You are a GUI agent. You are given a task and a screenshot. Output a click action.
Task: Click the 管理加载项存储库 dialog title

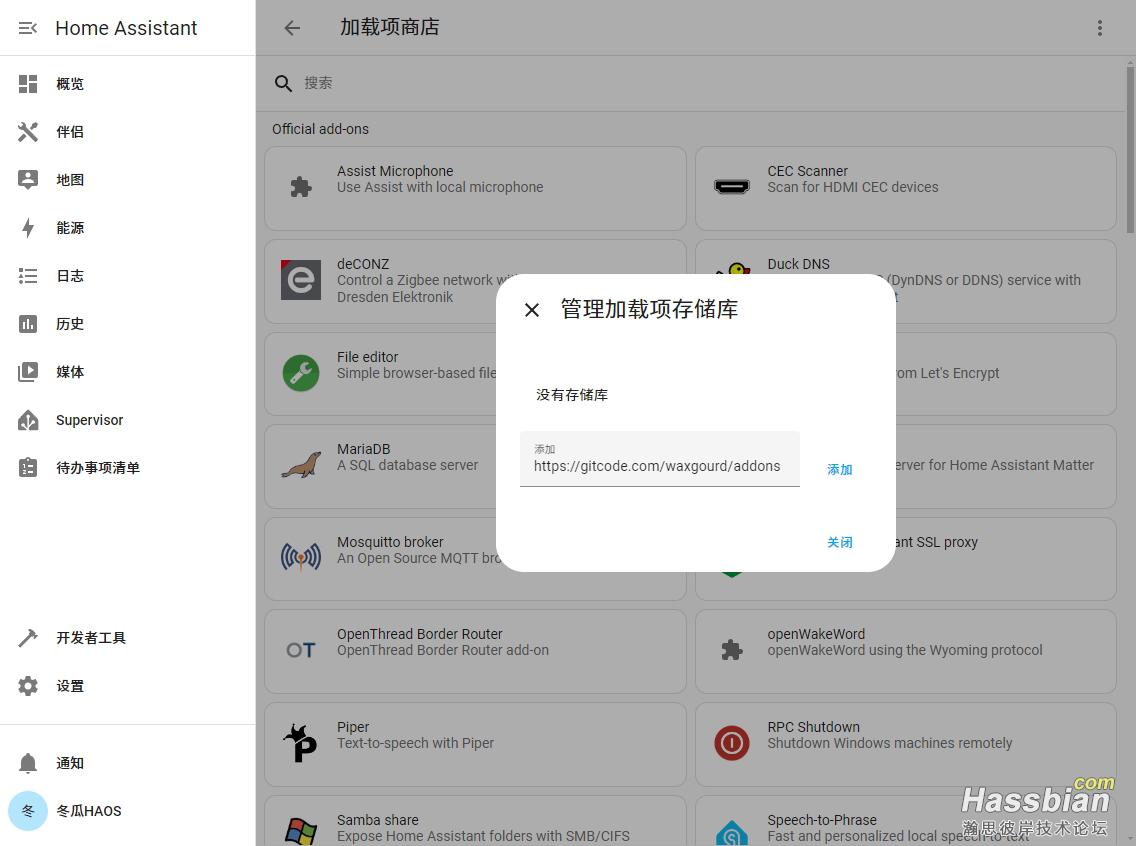click(x=649, y=309)
